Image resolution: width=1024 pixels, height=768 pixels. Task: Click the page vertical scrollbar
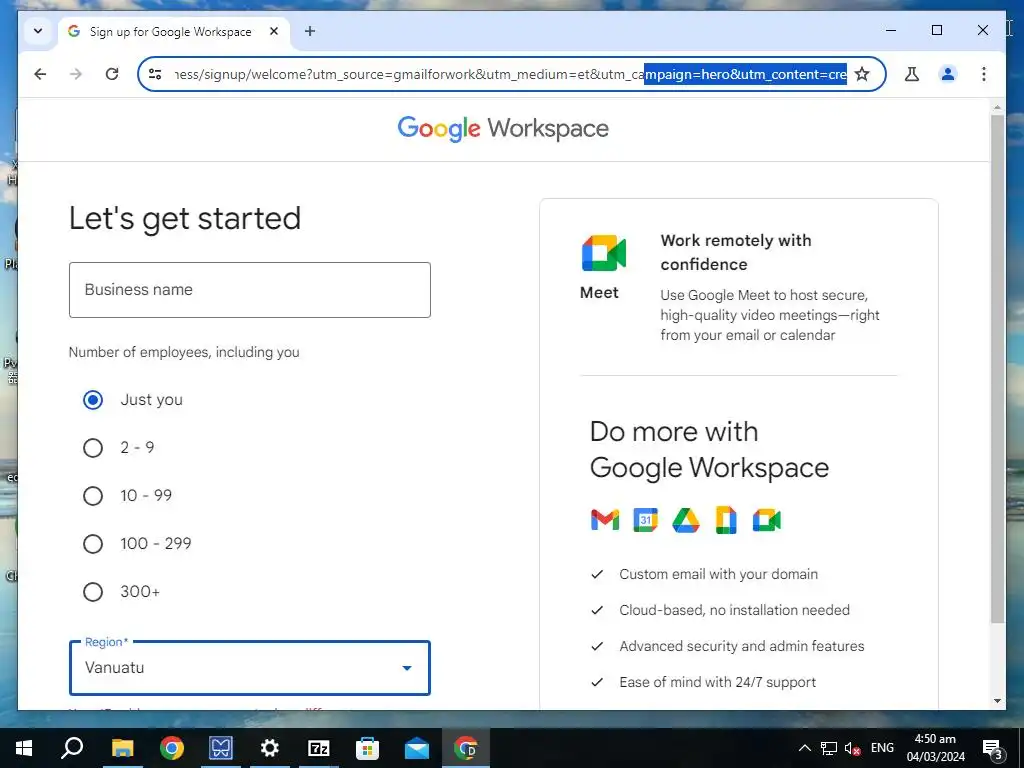pos(997,369)
